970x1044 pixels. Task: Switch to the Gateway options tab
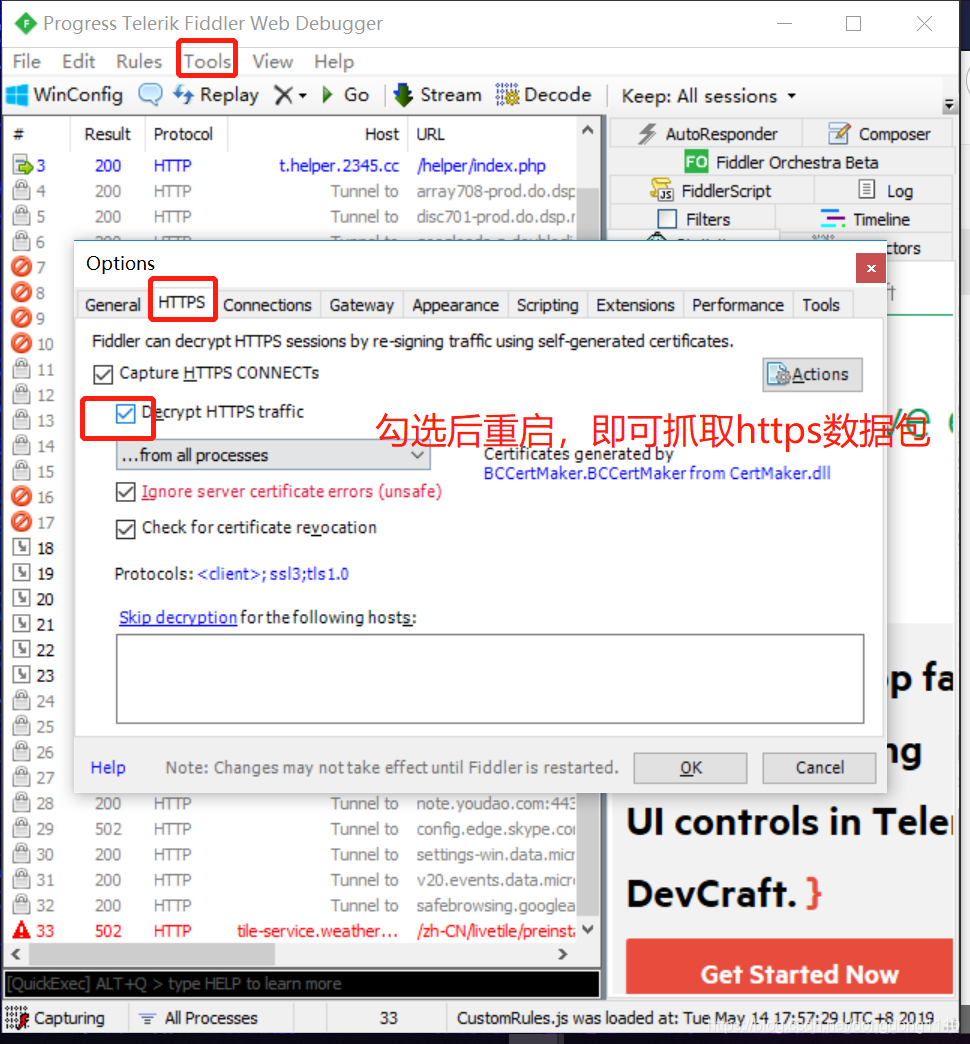[362, 305]
